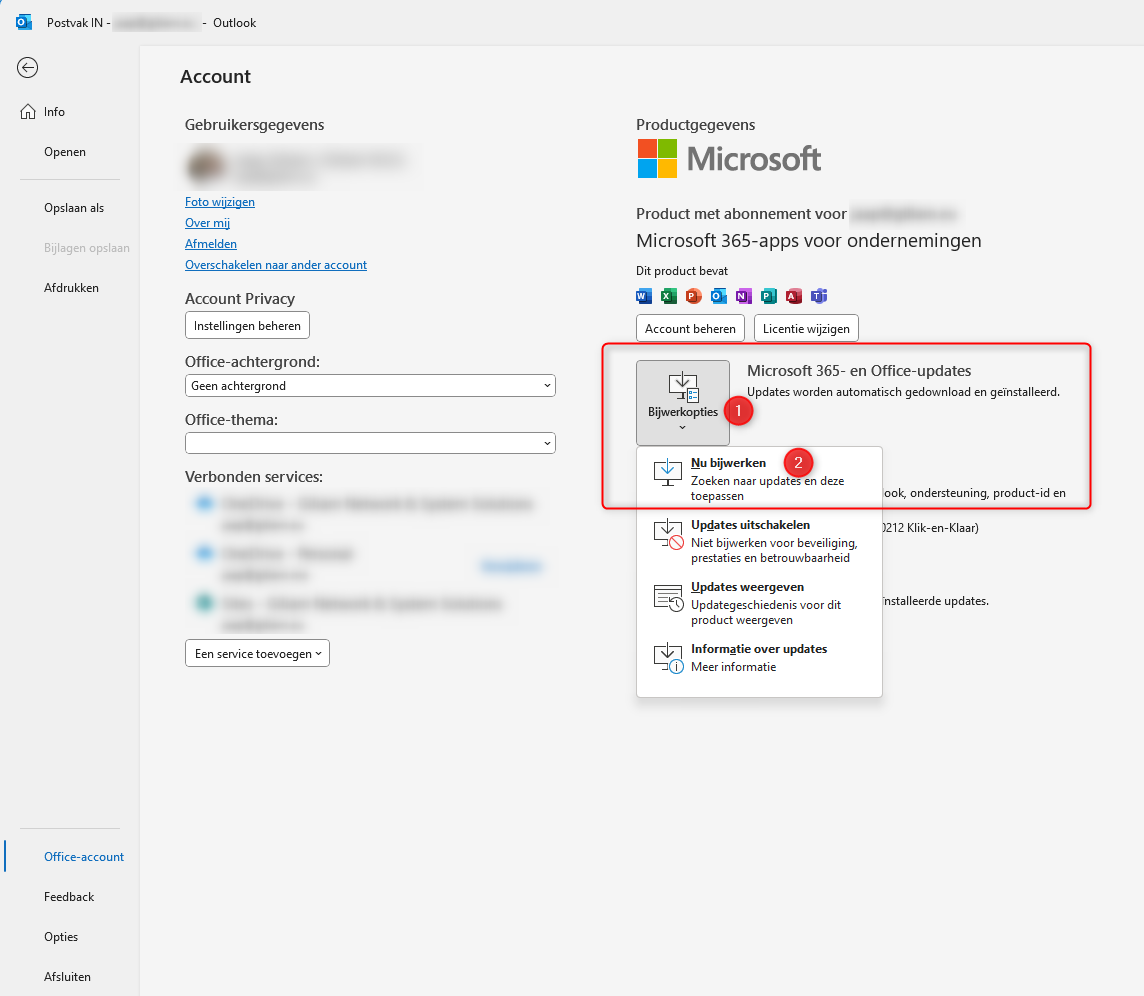Click the Afmelden link
This screenshot has height=996, width=1144.
click(x=211, y=244)
